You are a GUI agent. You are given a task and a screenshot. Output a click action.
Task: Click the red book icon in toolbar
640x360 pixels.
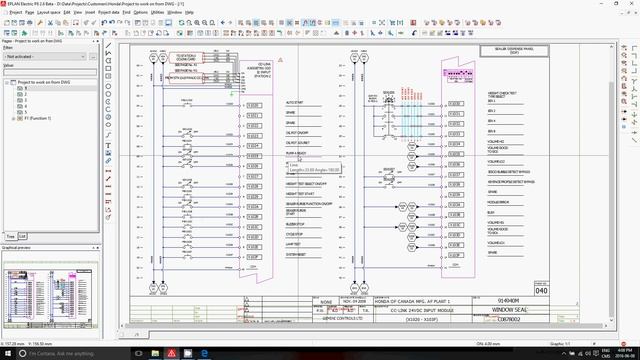[x=413, y=23]
